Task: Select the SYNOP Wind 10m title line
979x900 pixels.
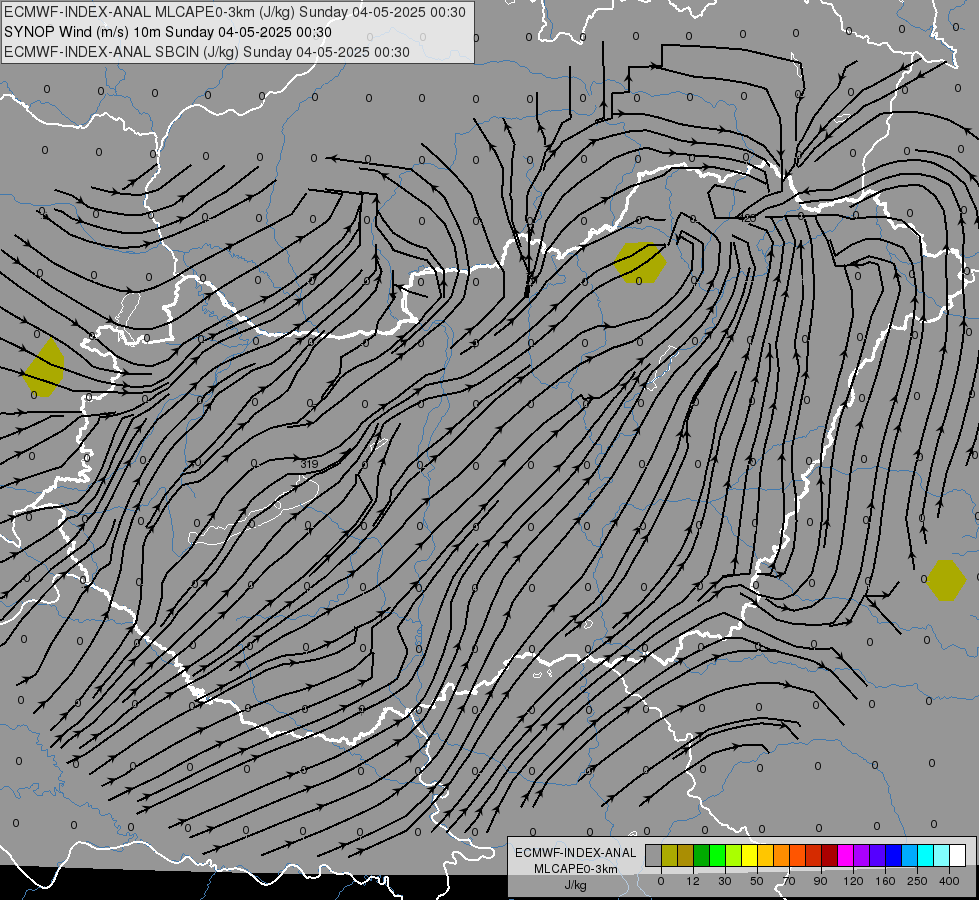Action: click(168, 32)
